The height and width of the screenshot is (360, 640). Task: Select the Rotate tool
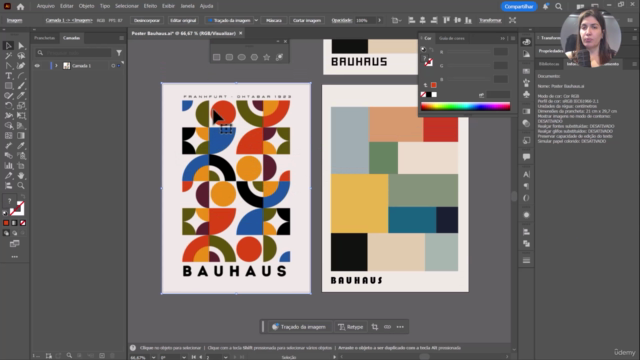(x=8, y=106)
